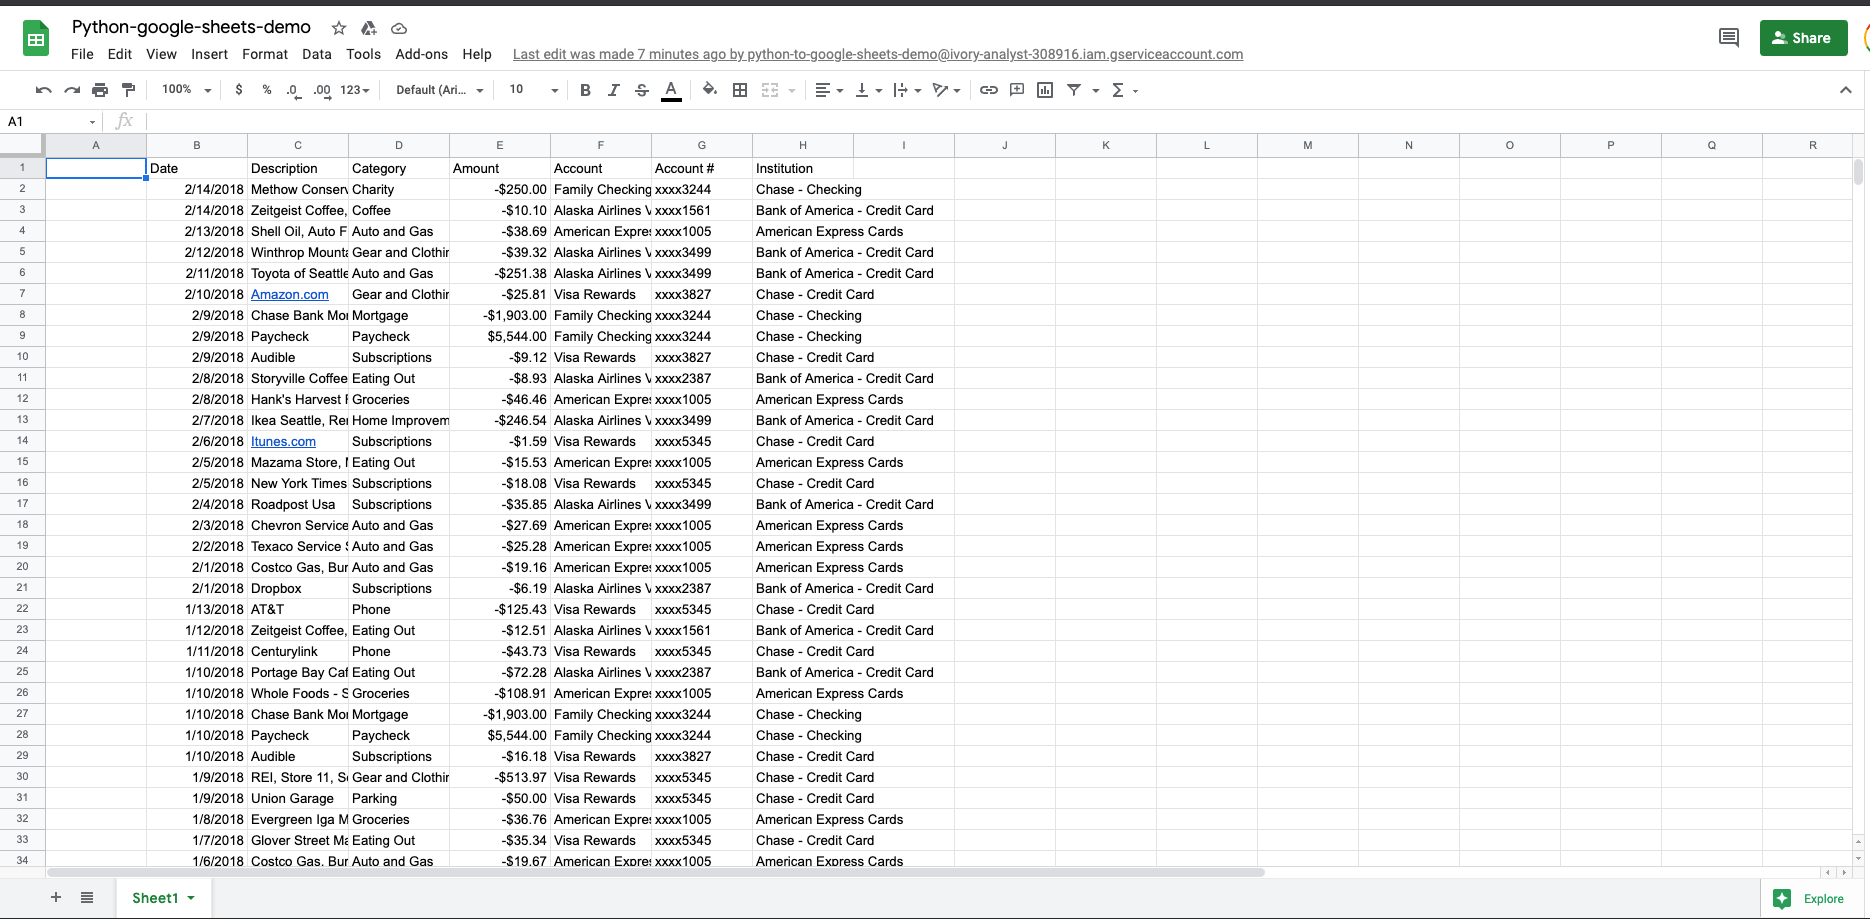Select row 10 header
This screenshot has width=1870, height=919.
pyautogui.click(x=22, y=357)
